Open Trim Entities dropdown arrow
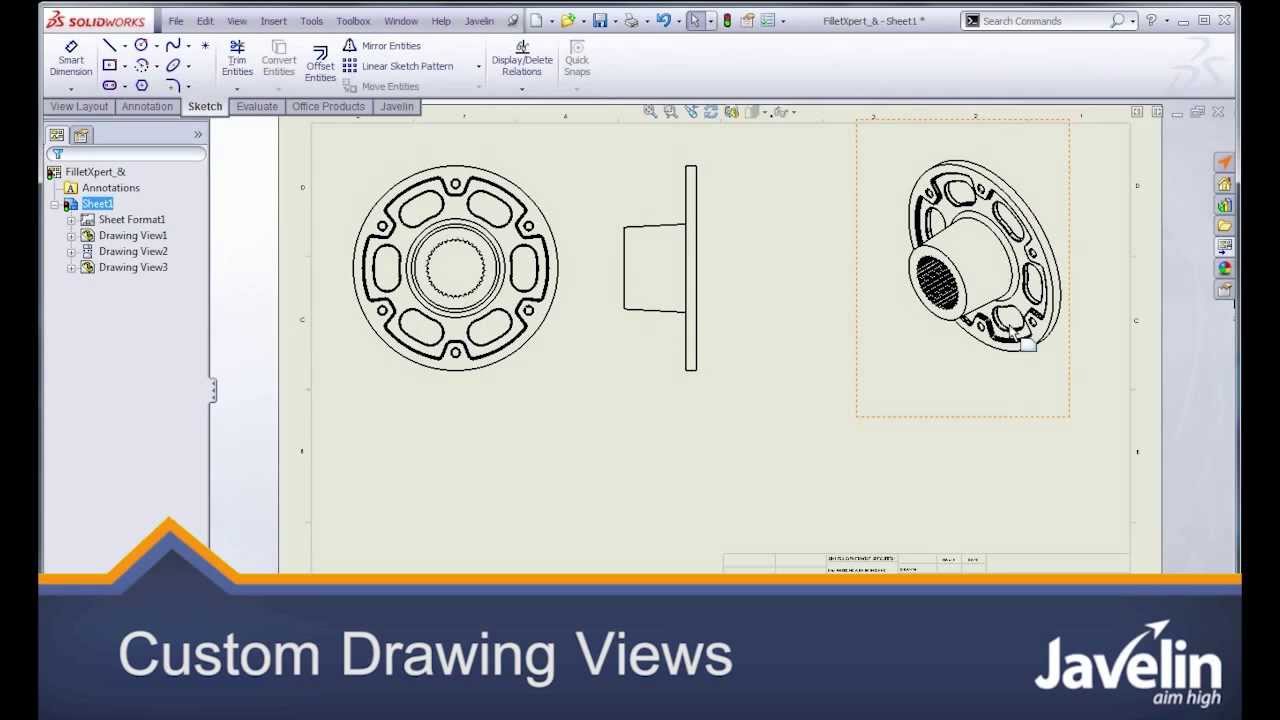Viewport: 1280px width, 720px height. pyautogui.click(x=237, y=88)
